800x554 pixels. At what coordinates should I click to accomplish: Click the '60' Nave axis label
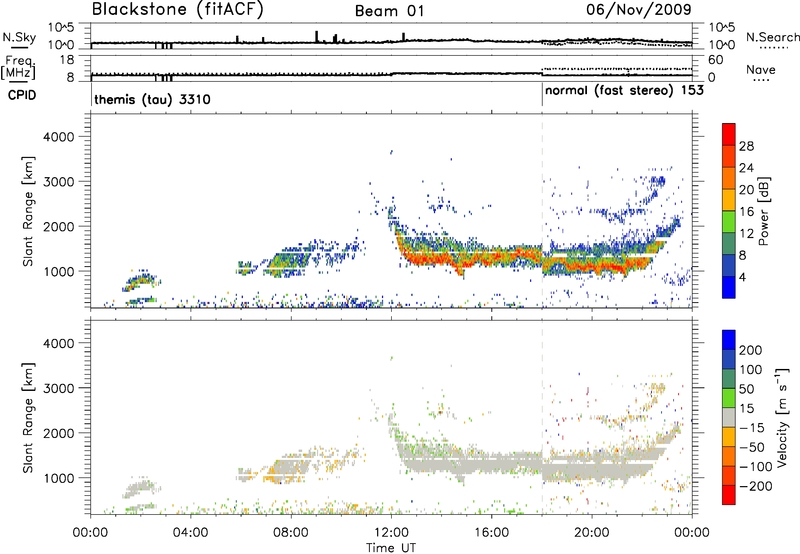[715, 60]
